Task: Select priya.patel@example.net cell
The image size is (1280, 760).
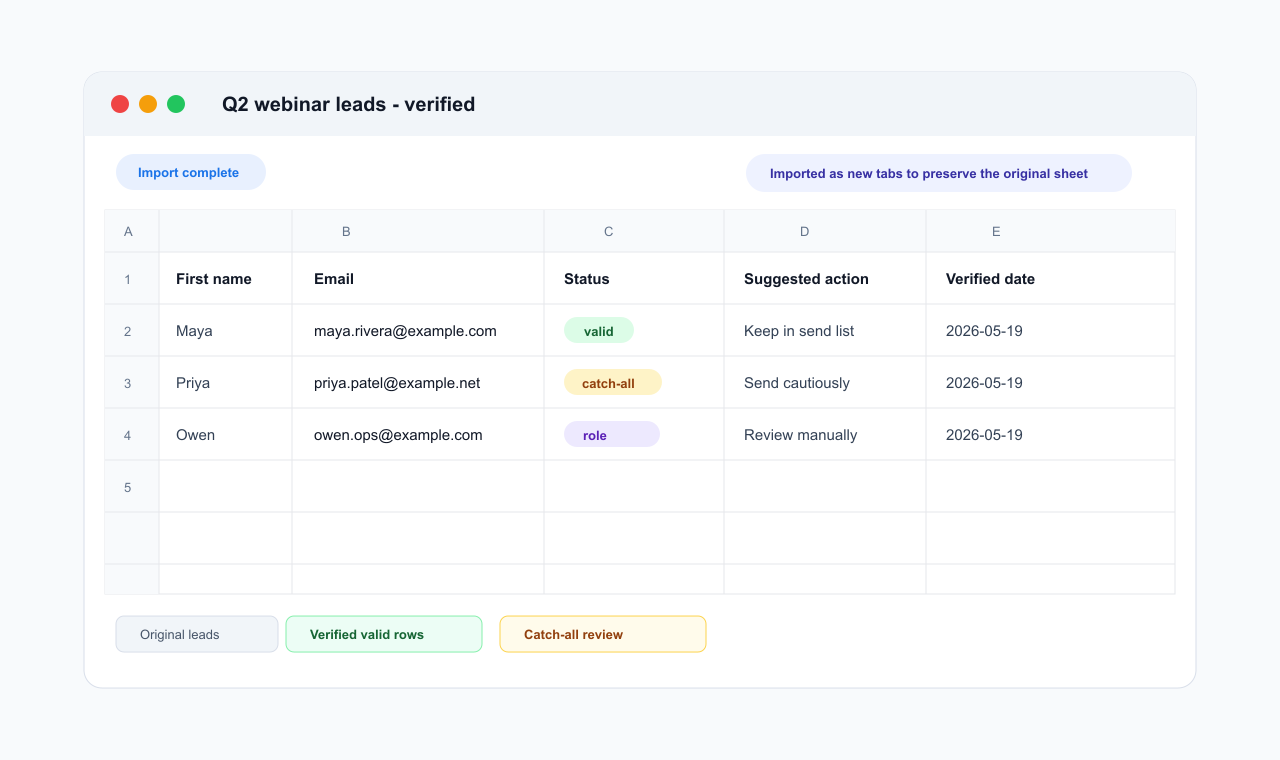Action: [418, 383]
